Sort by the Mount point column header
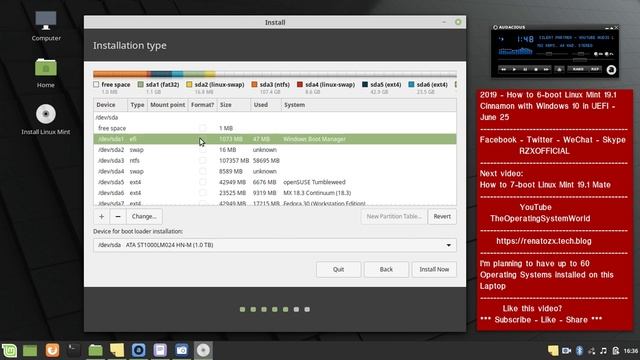 click(x=167, y=105)
